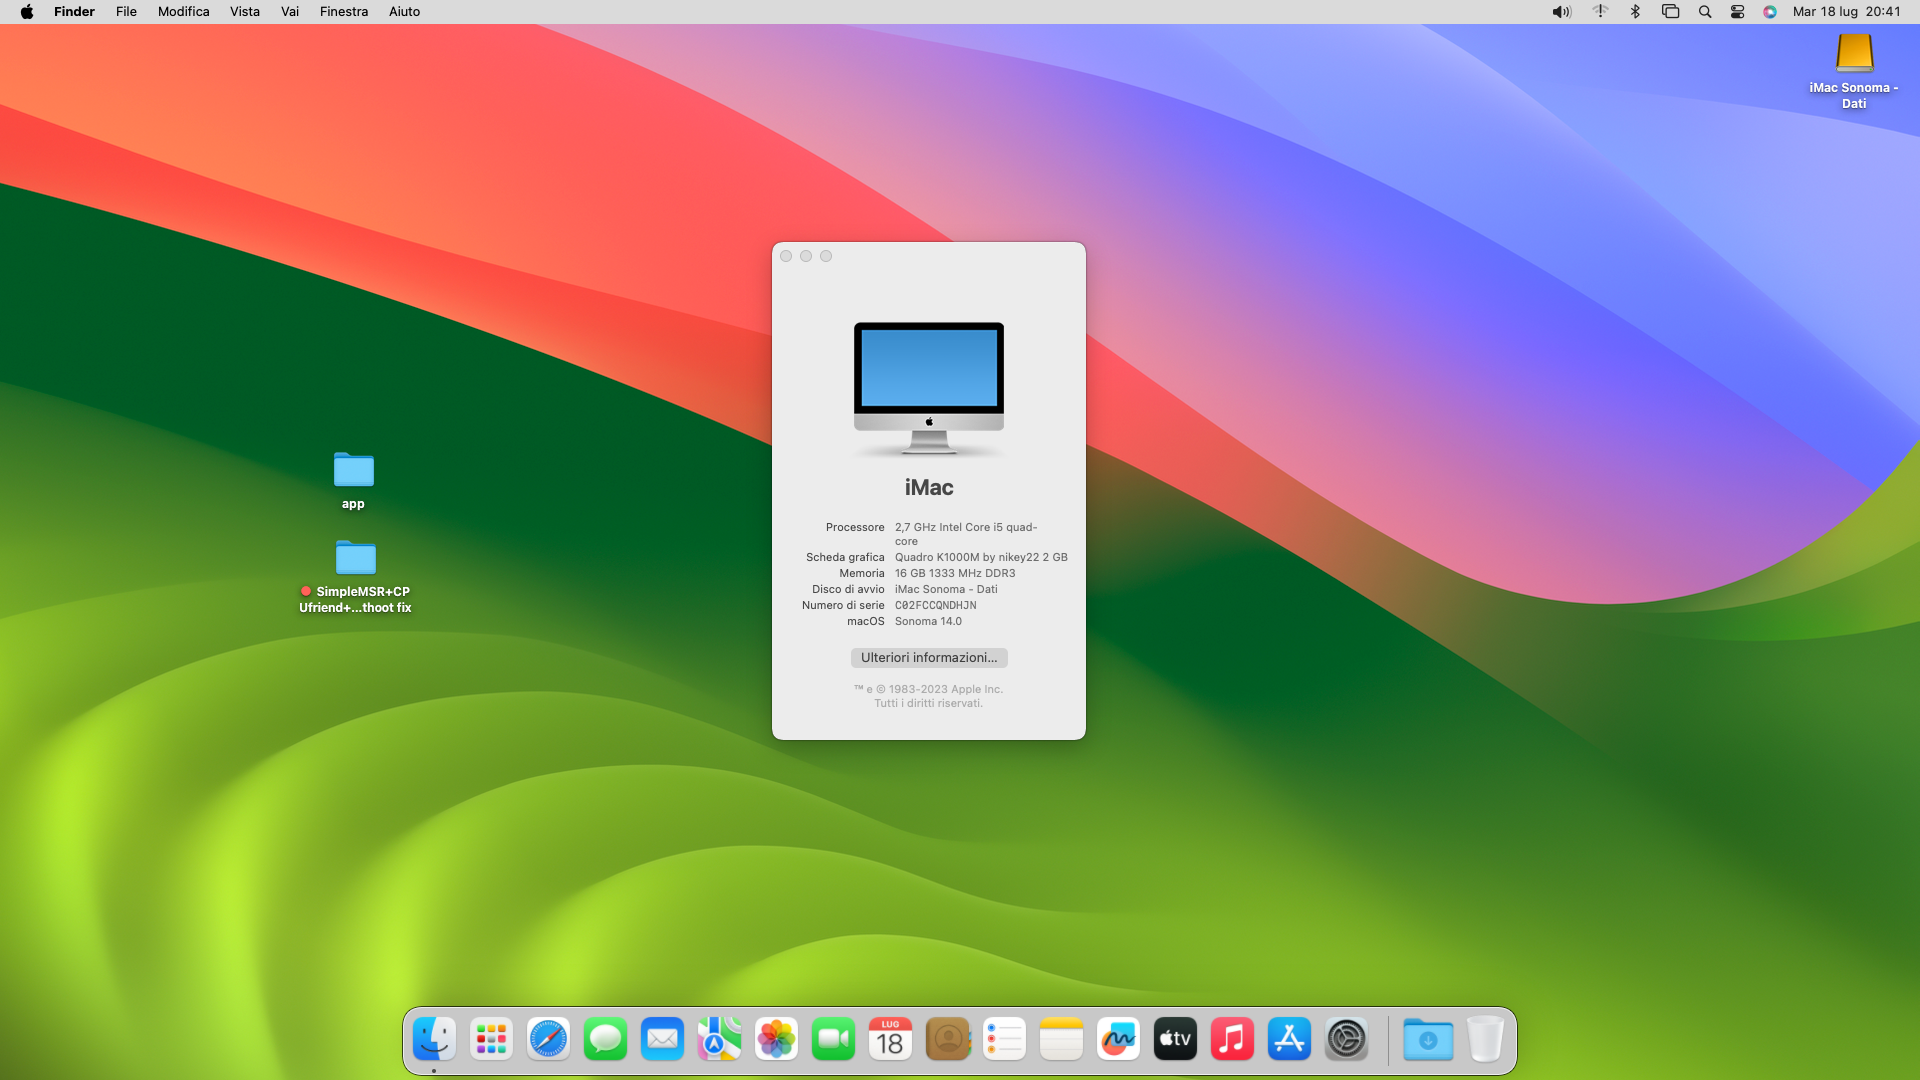Open the Apple menu
The width and height of the screenshot is (1920, 1080).
click(27, 12)
